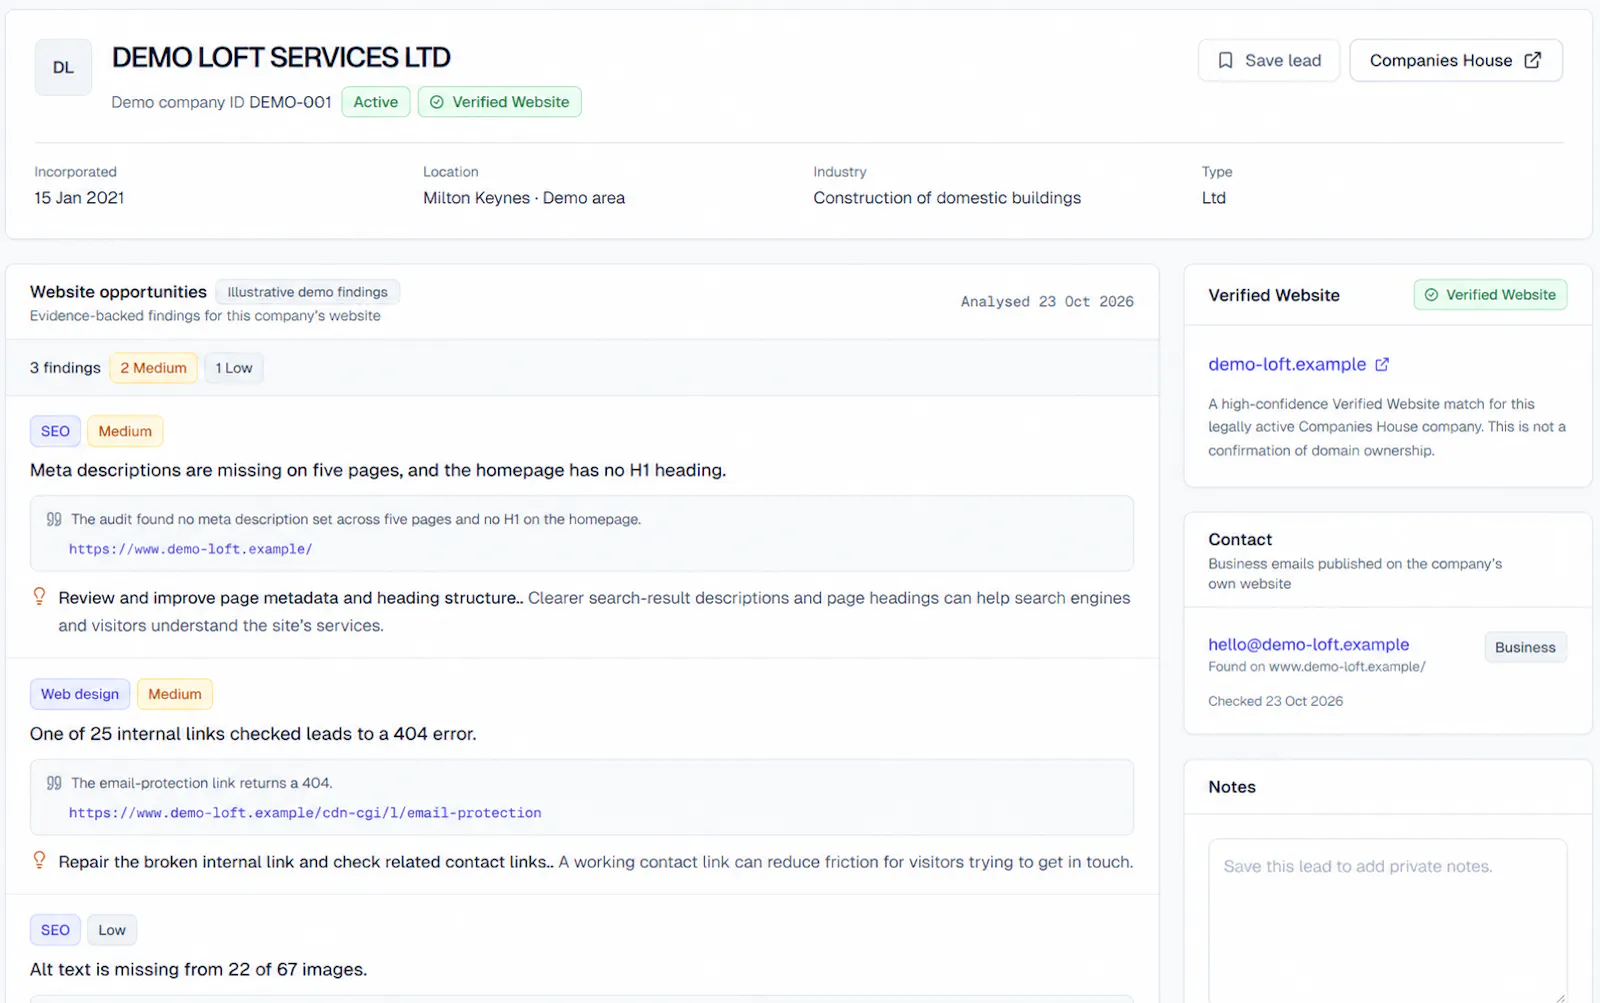The image size is (1600, 1003).
Task: Click the DEMO LOFT SERVICES LTD heading
Action: tap(281, 58)
